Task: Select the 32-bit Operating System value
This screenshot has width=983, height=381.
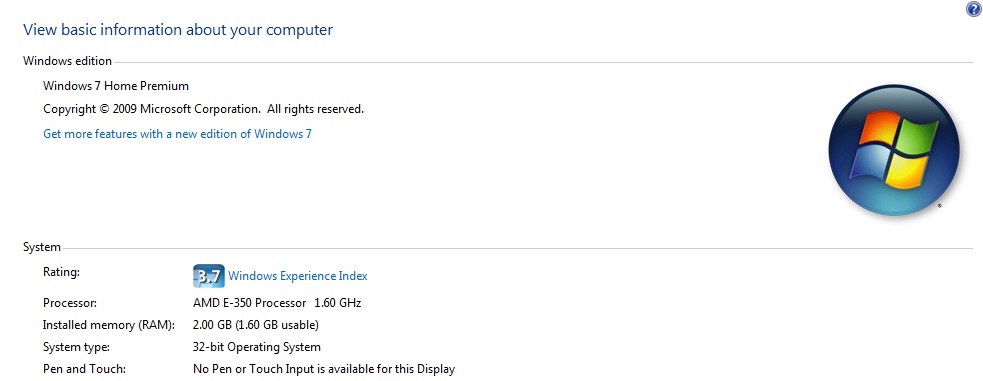Action: (x=257, y=347)
